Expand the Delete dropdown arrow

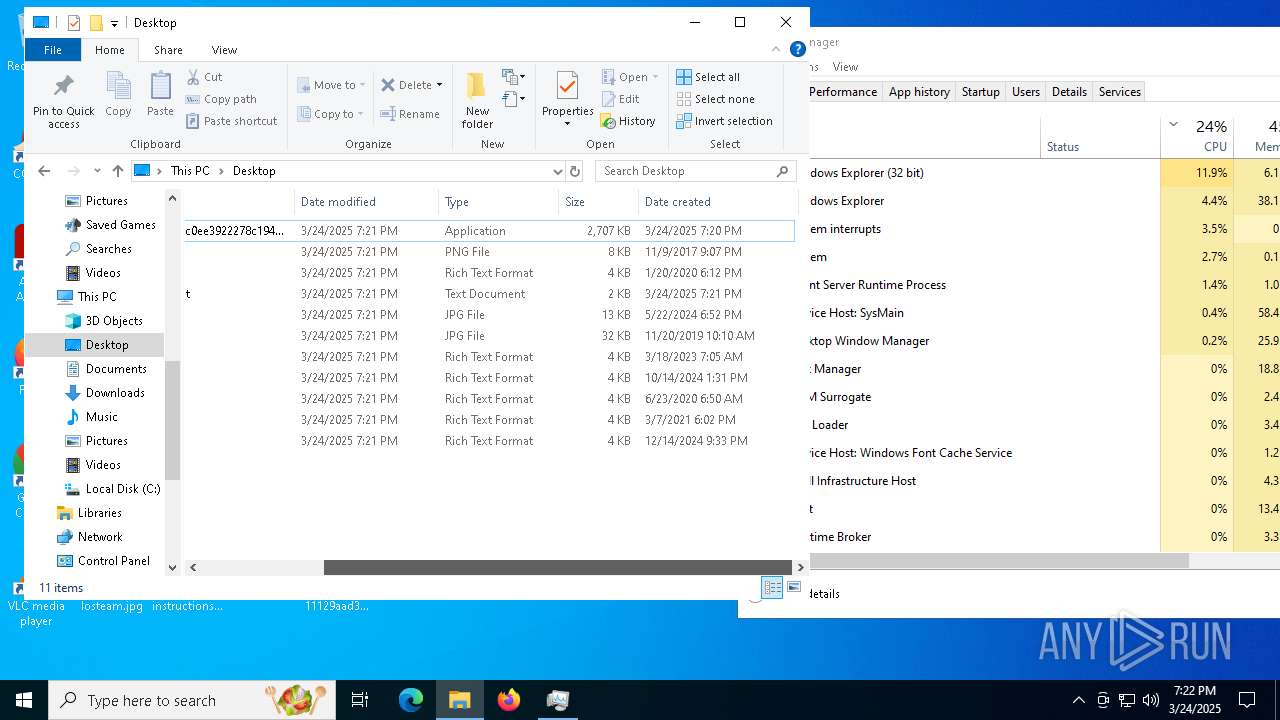pos(439,85)
